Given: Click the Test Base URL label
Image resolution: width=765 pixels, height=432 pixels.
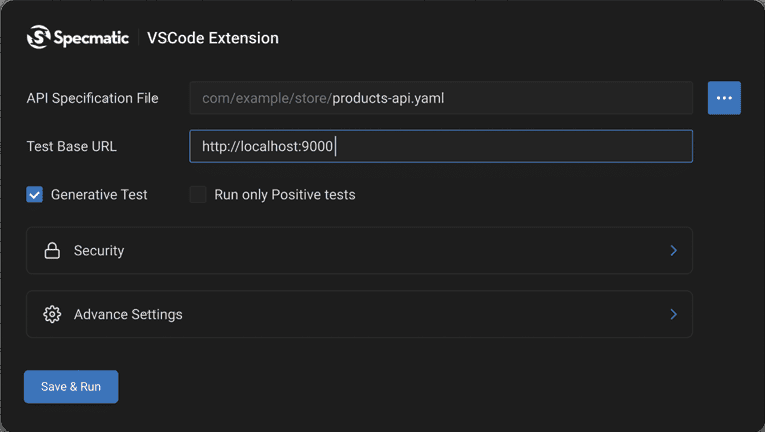Looking at the screenshot, I should click(x=71, y=146).
